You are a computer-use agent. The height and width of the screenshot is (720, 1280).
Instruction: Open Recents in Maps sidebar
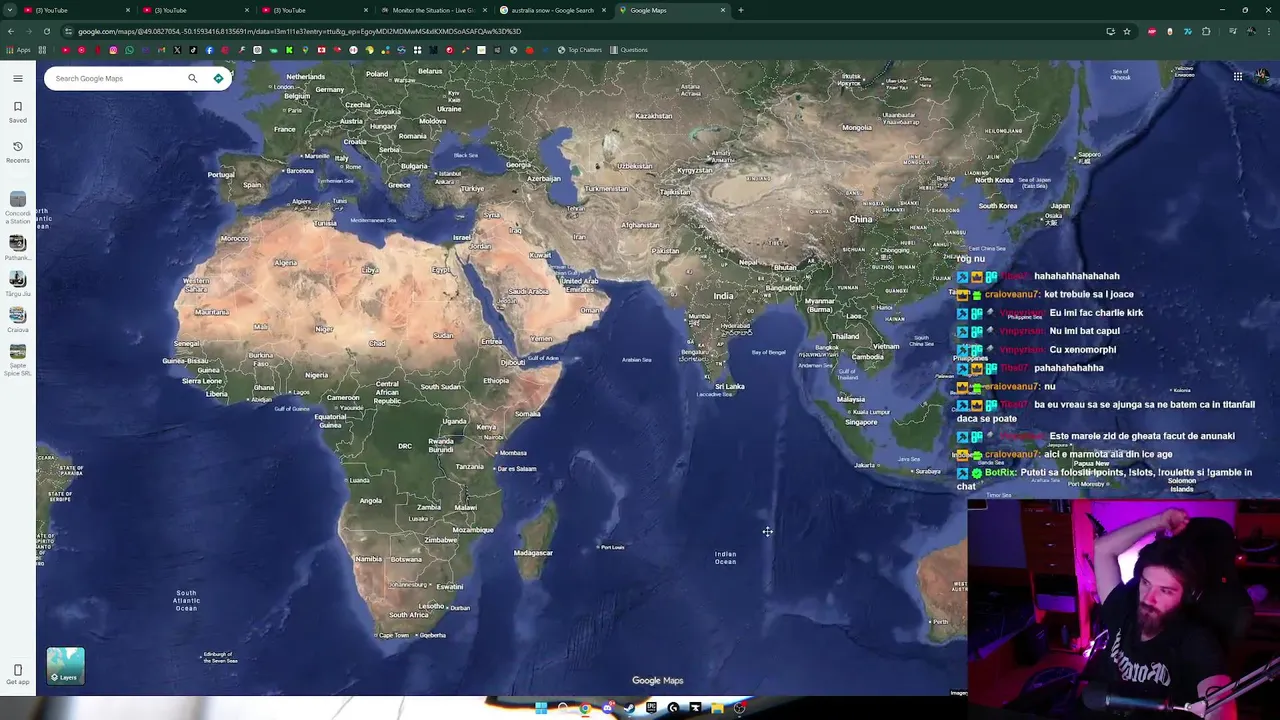[18, 151]
